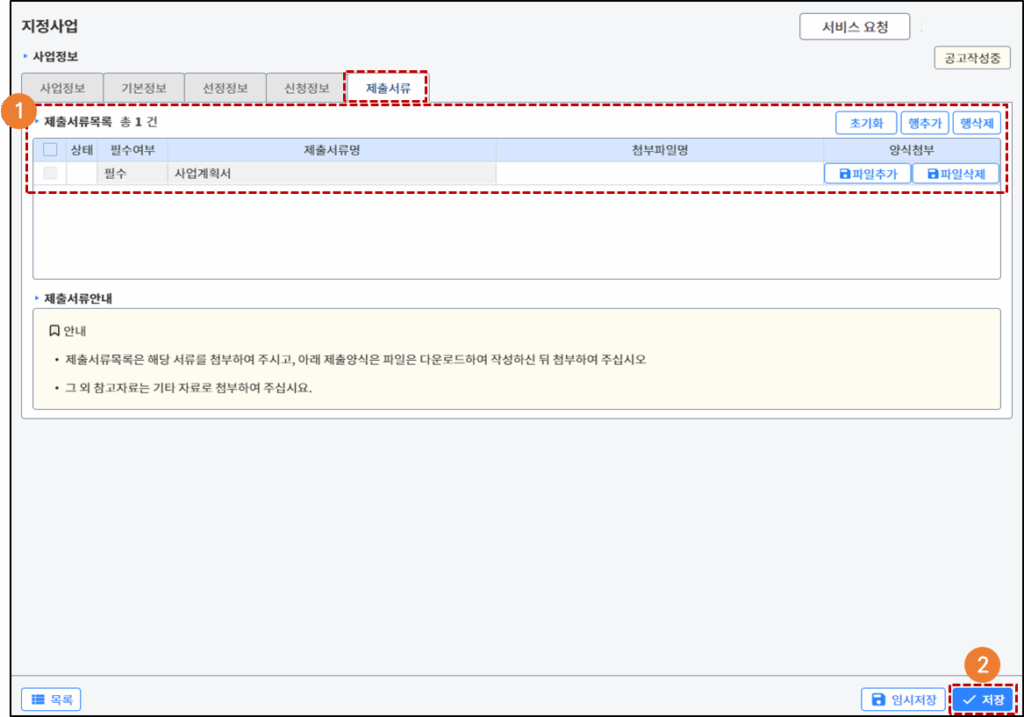
Task: Open the 사업정보 tab
Action: [x=62, y=88]
